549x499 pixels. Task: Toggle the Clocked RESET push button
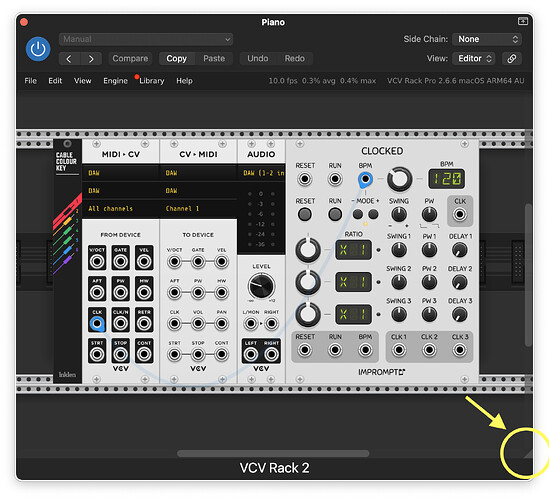click(x=305, y=214)
